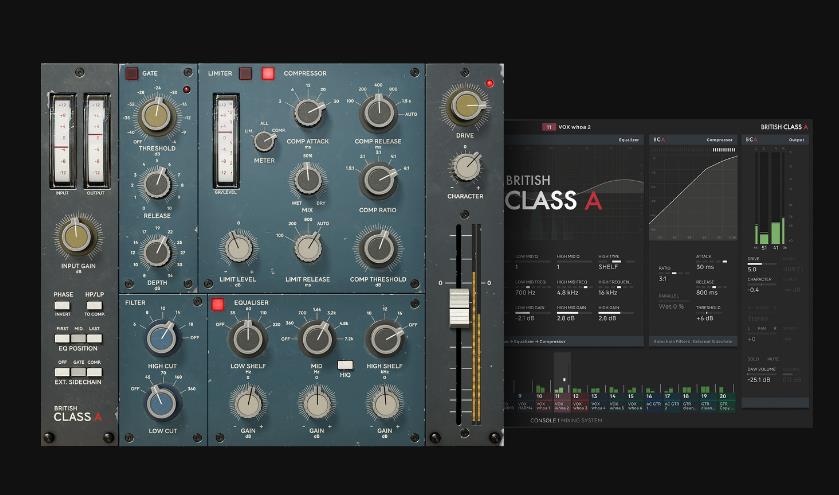Click the blue Low Cut filter knob

(161, 403)
